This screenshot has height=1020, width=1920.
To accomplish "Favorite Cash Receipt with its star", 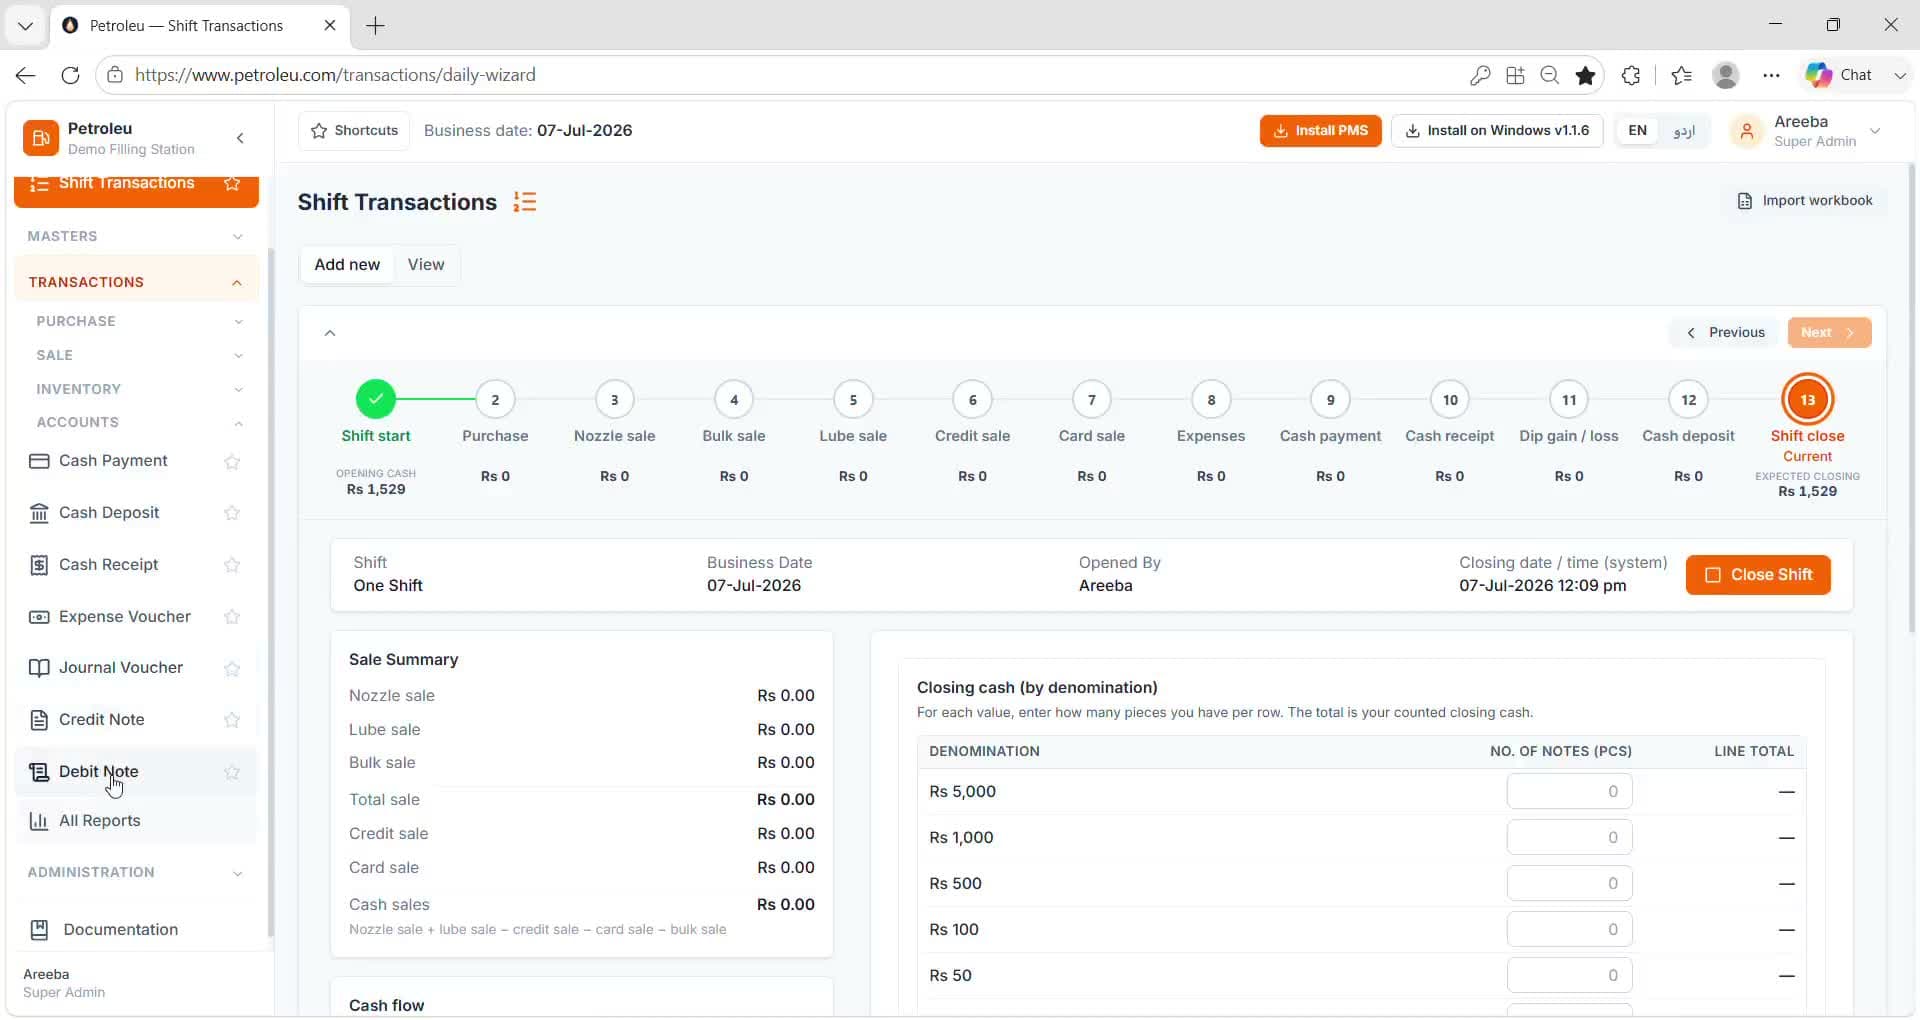I will pos(232,565).
